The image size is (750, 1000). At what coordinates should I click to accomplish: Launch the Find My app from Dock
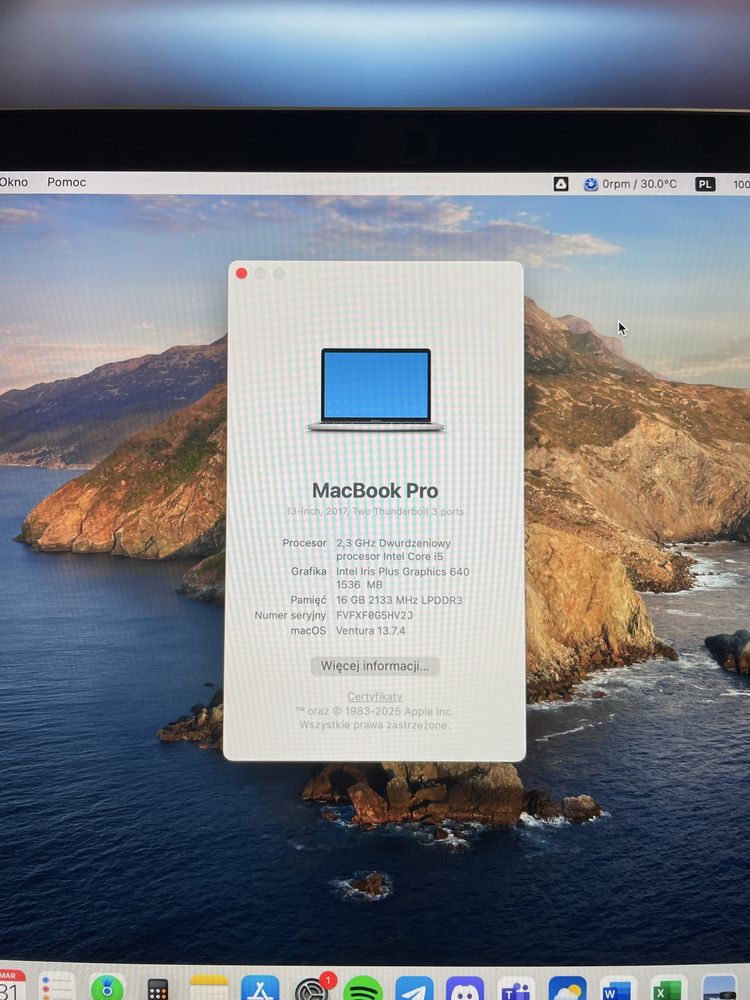point(107,988)
